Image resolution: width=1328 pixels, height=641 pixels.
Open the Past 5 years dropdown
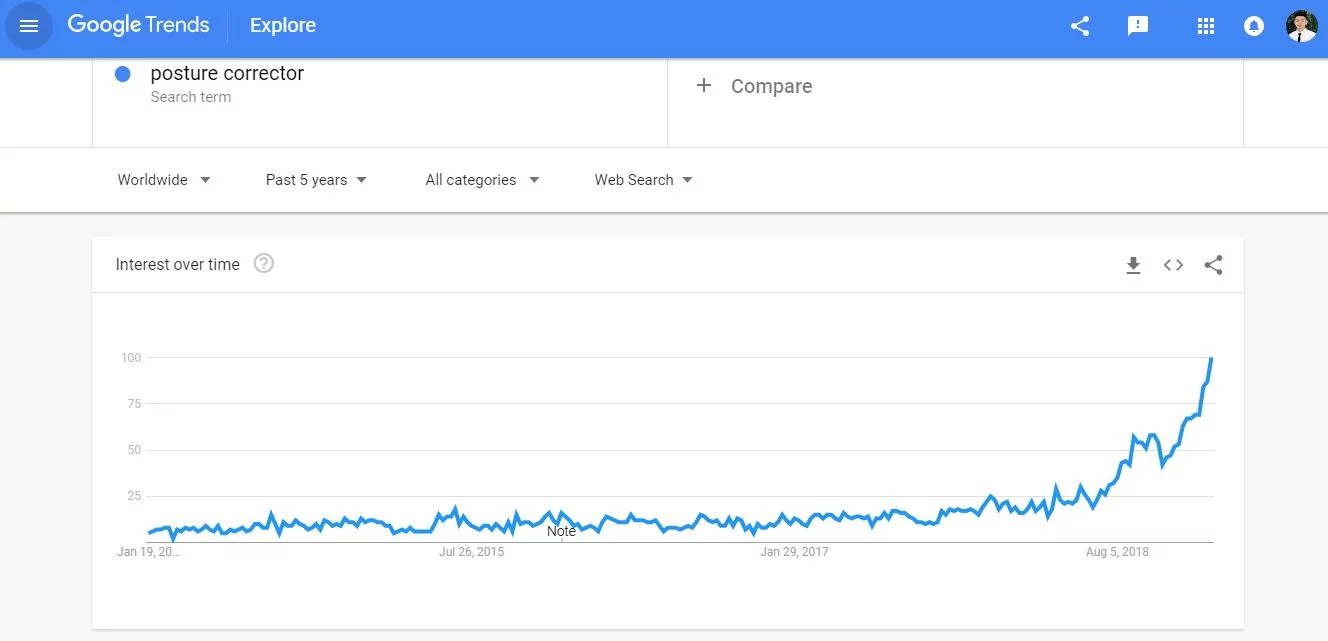316,180
